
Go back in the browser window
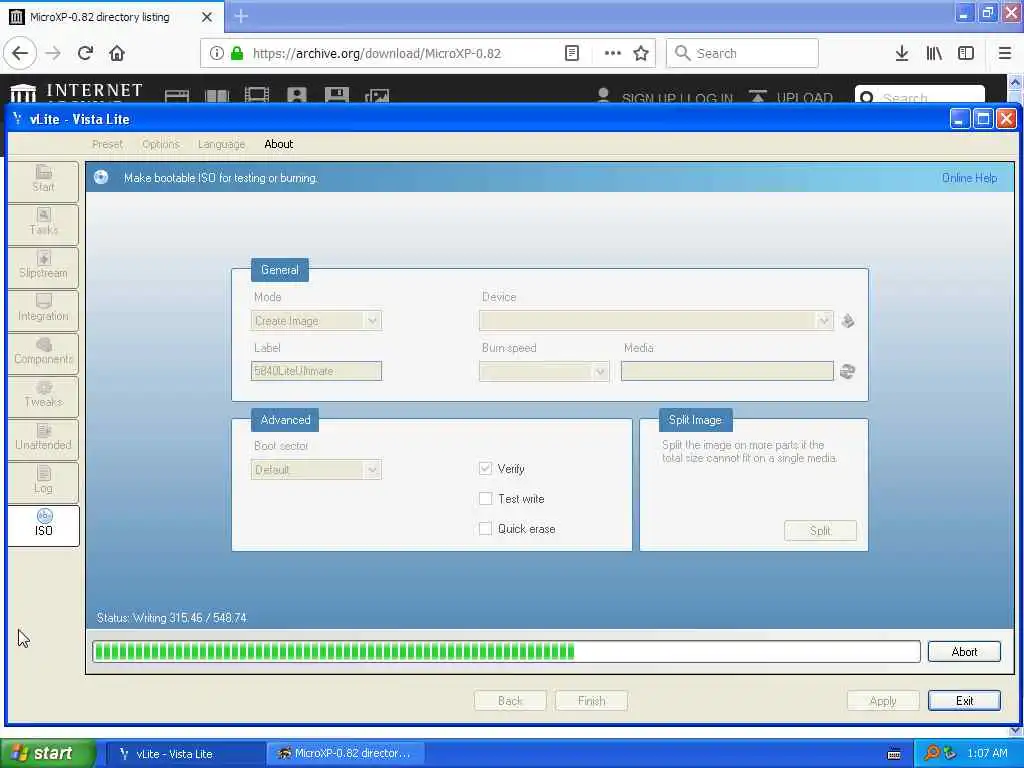(x=20, y=54)
